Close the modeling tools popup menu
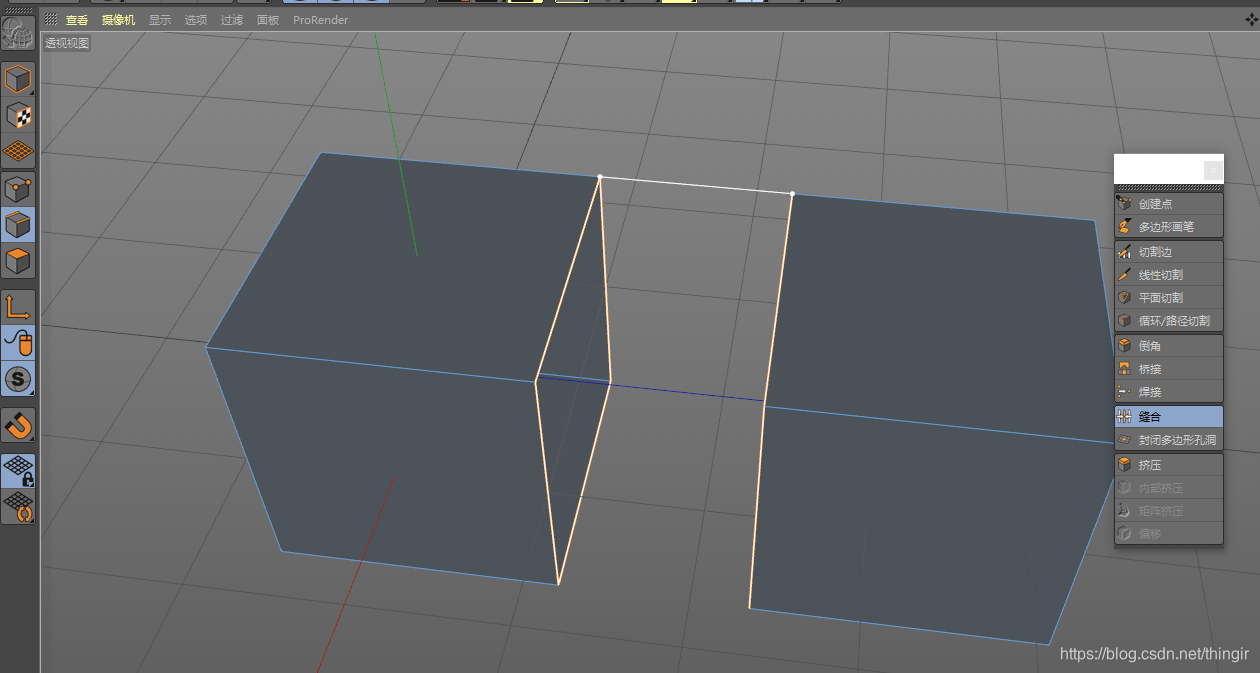The width and height of the screenshot is (1260, 673). click(1213, 170)
